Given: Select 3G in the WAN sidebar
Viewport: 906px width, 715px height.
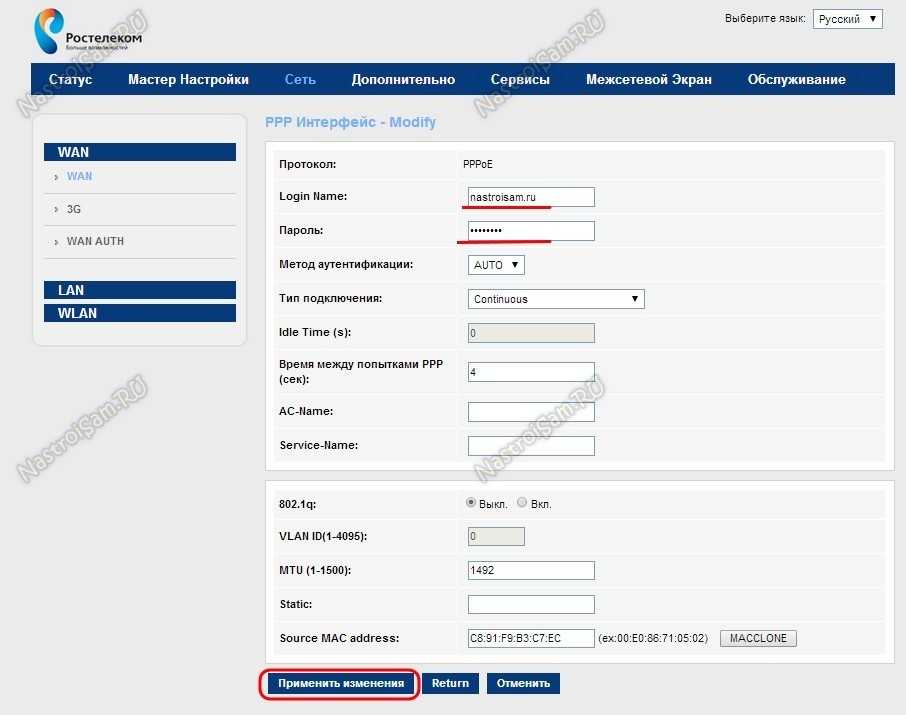Looking at the screenshot, I should click(x=74, y=210).
